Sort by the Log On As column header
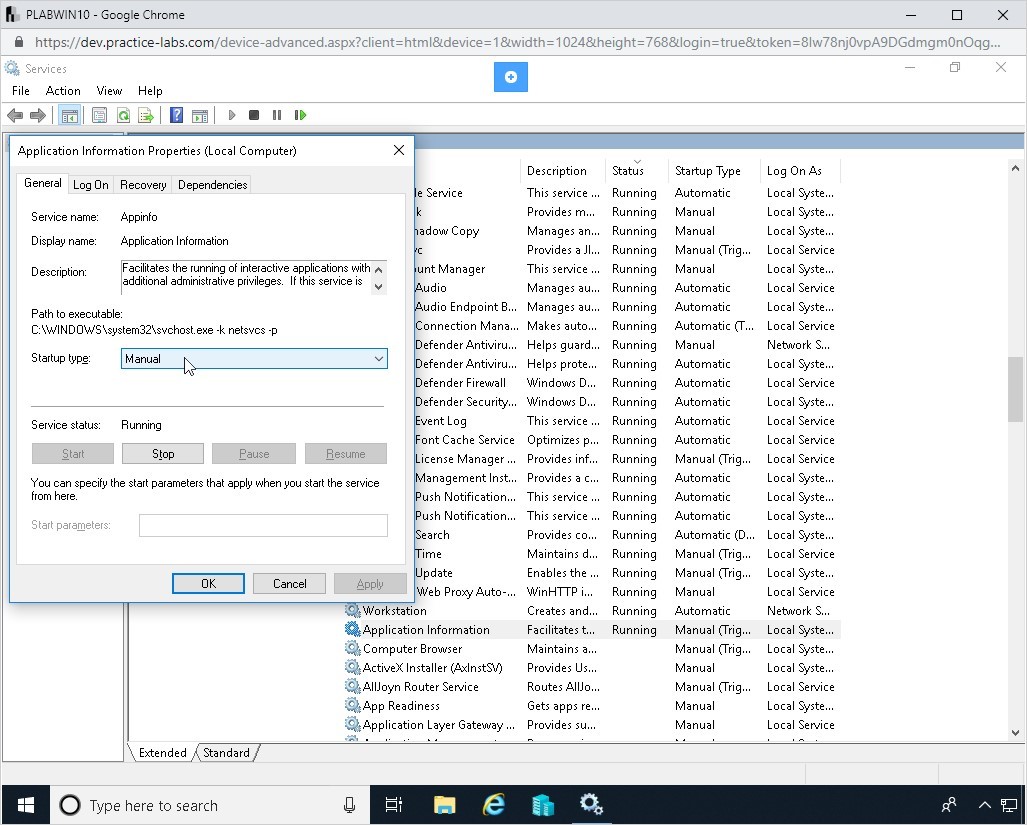1027x825 pixels. pyautogui.click(x=800, y=171)
